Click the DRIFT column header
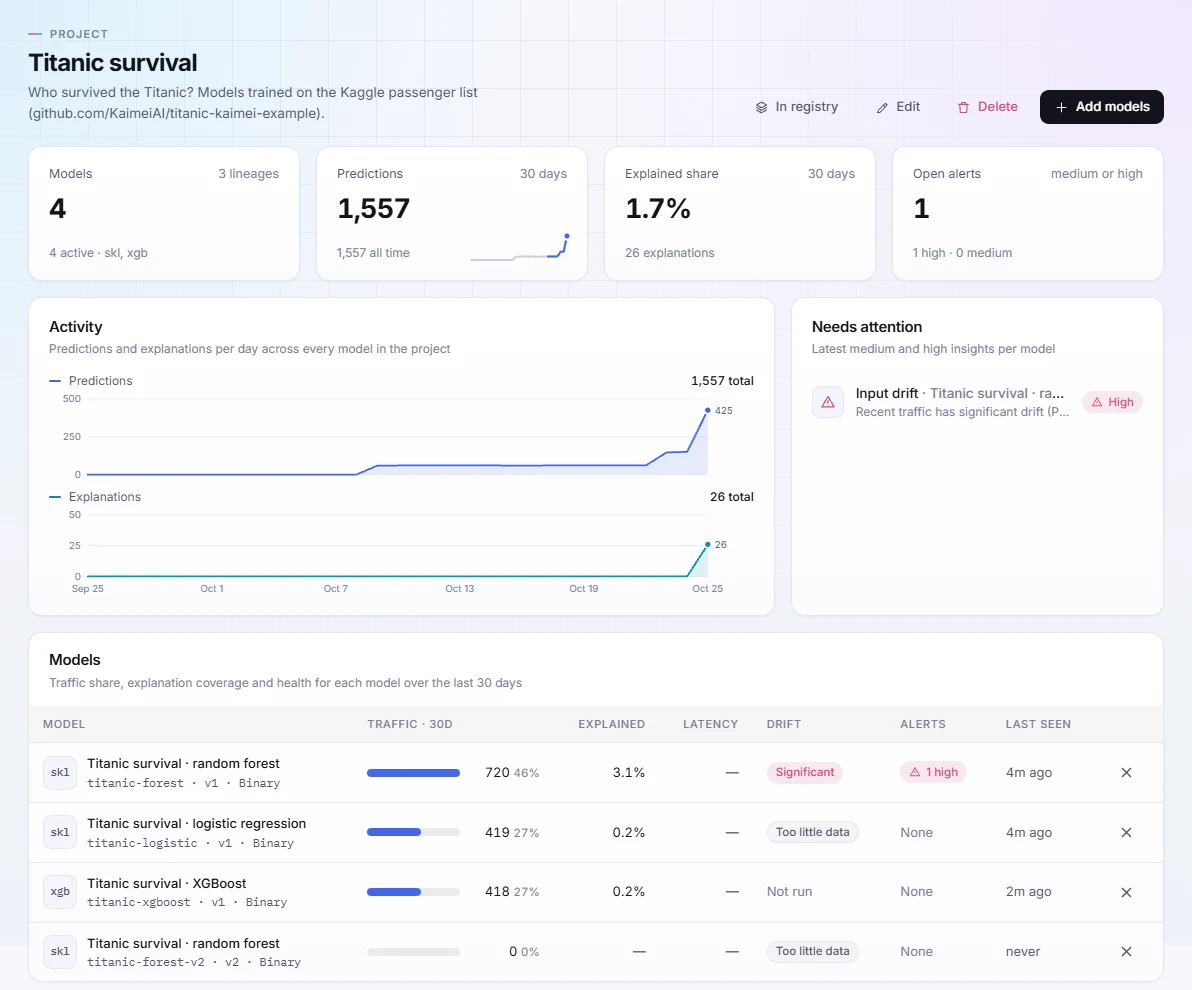 click(784, 725)
